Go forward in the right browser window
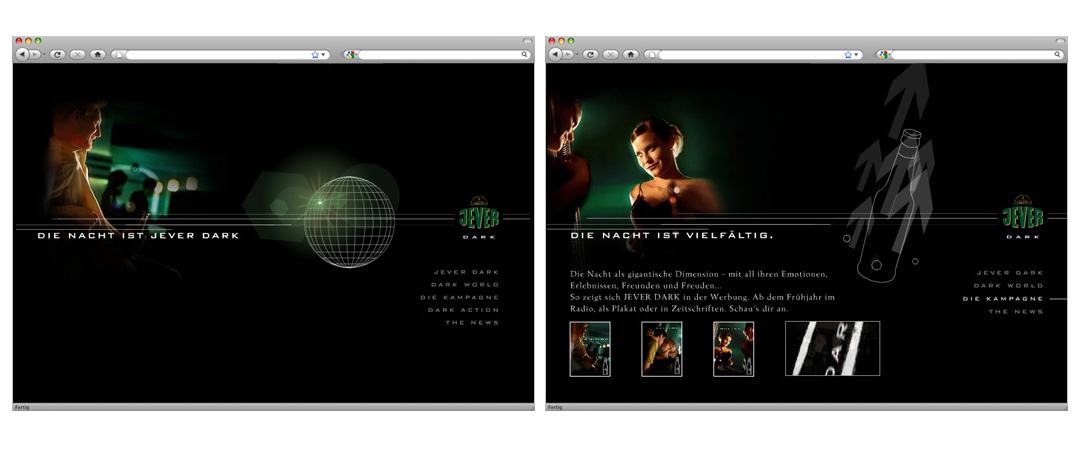 pos(567,54)
